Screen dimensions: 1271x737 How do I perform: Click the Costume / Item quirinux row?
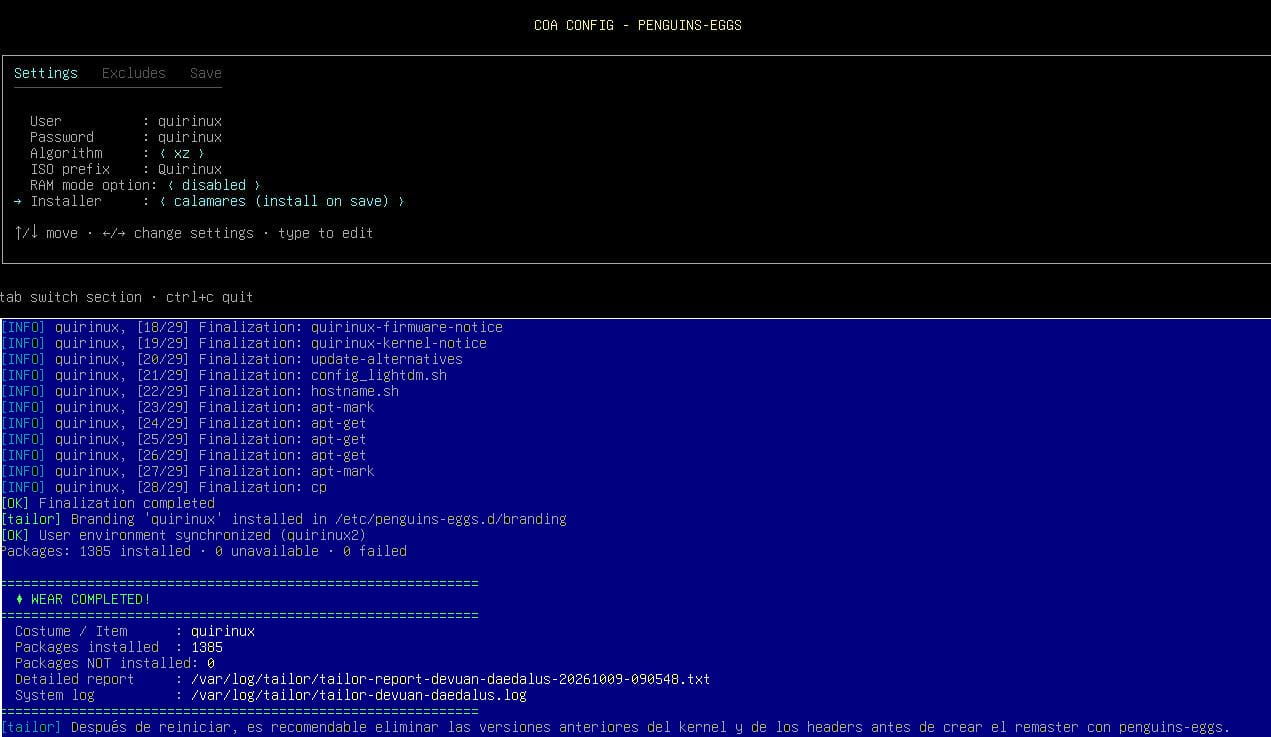pyautogui.click(x=135, y=631)
